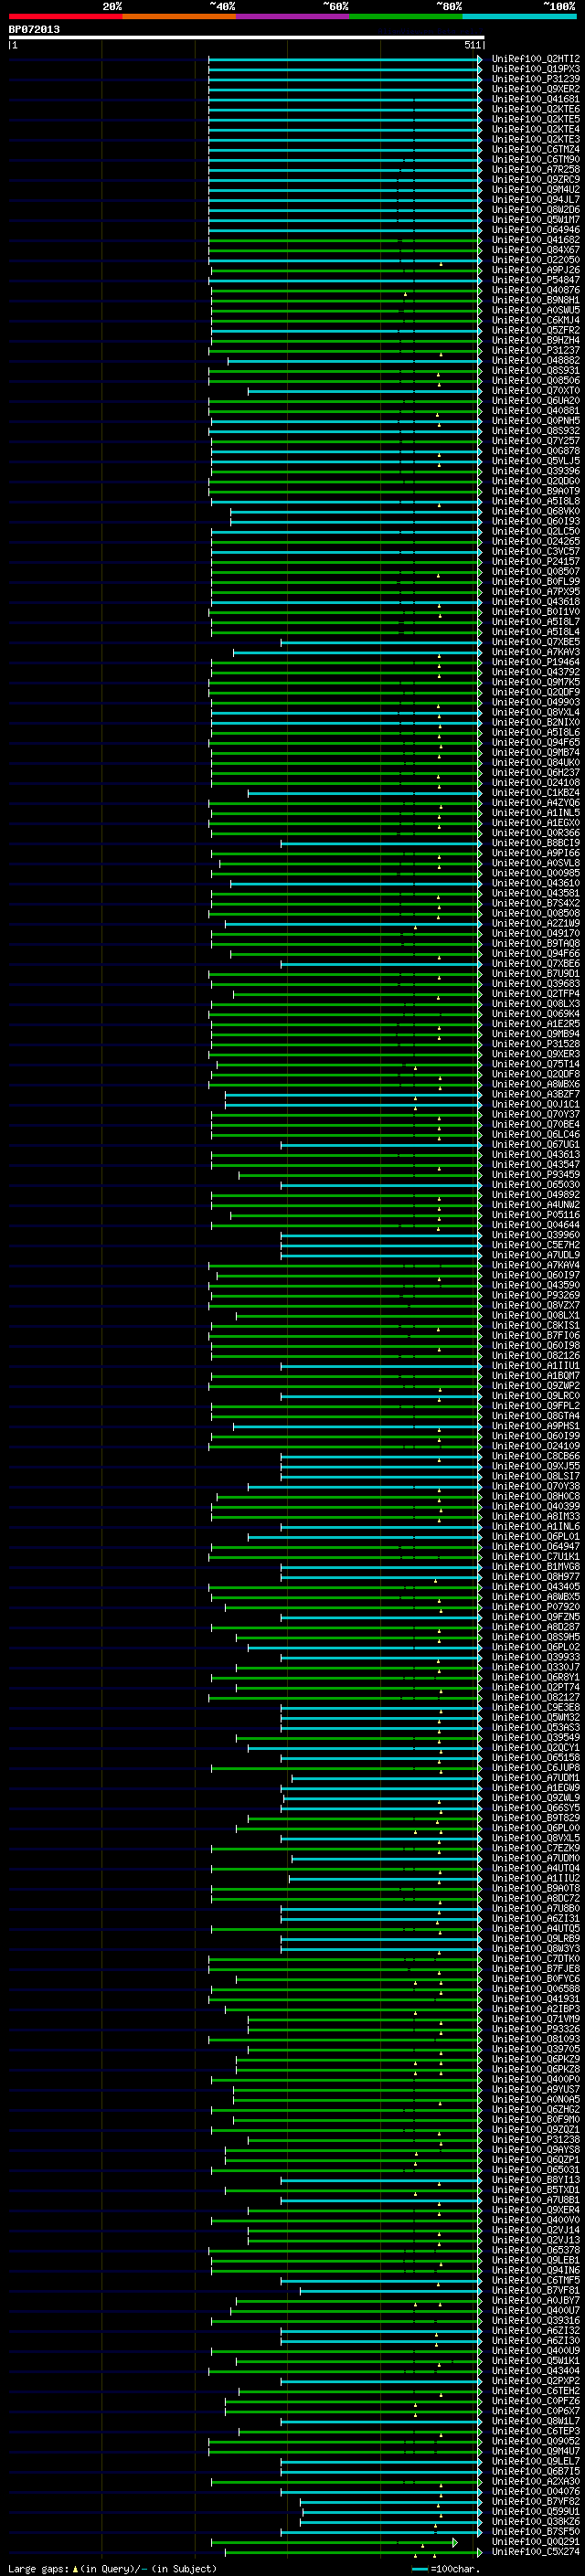Click the red 20% identity color segment
This screenshot has height=2576, width=585.
click(x=66, y=16)
